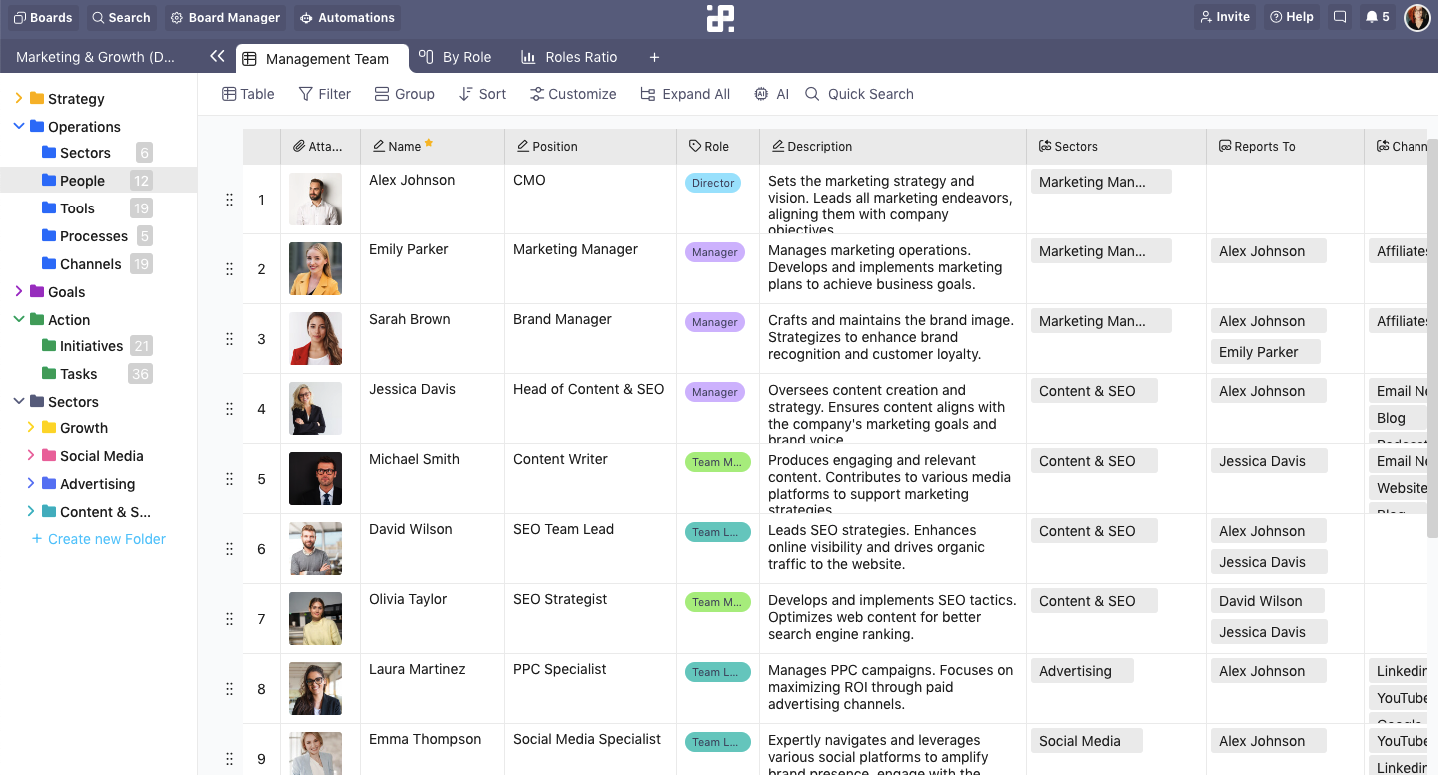Screen dimensions: 1438x775
Task: Click the Invite button
Action: pos(1224,16)
